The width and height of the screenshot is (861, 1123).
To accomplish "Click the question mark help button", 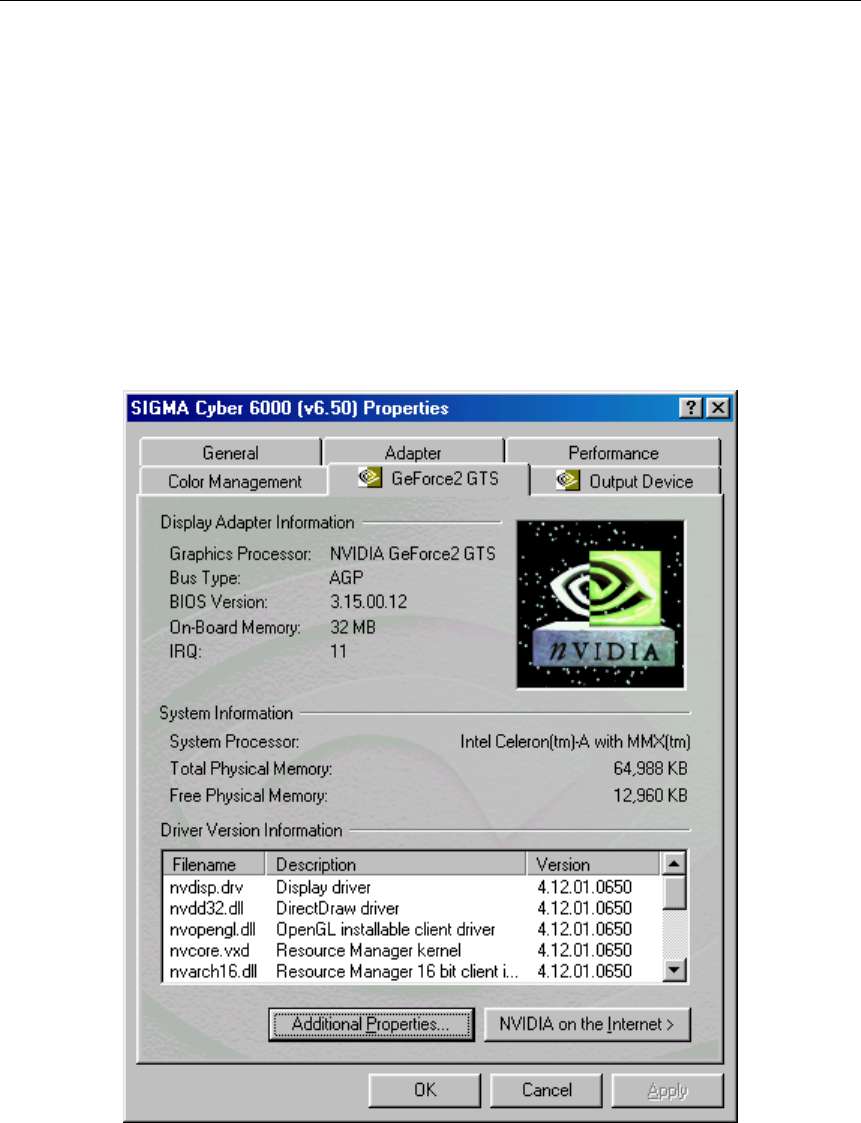I will click(691, 408).
